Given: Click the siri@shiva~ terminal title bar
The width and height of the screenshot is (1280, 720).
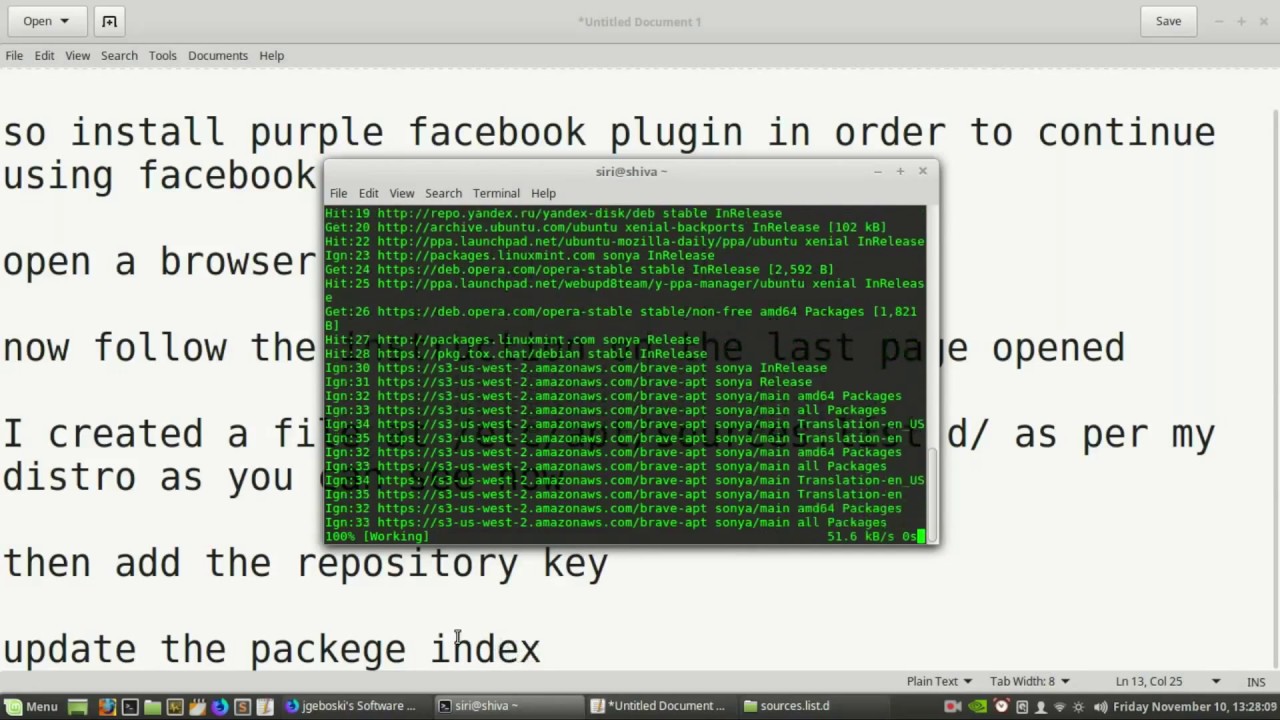Looking at the screenshot, I should [x=631, y=171].
